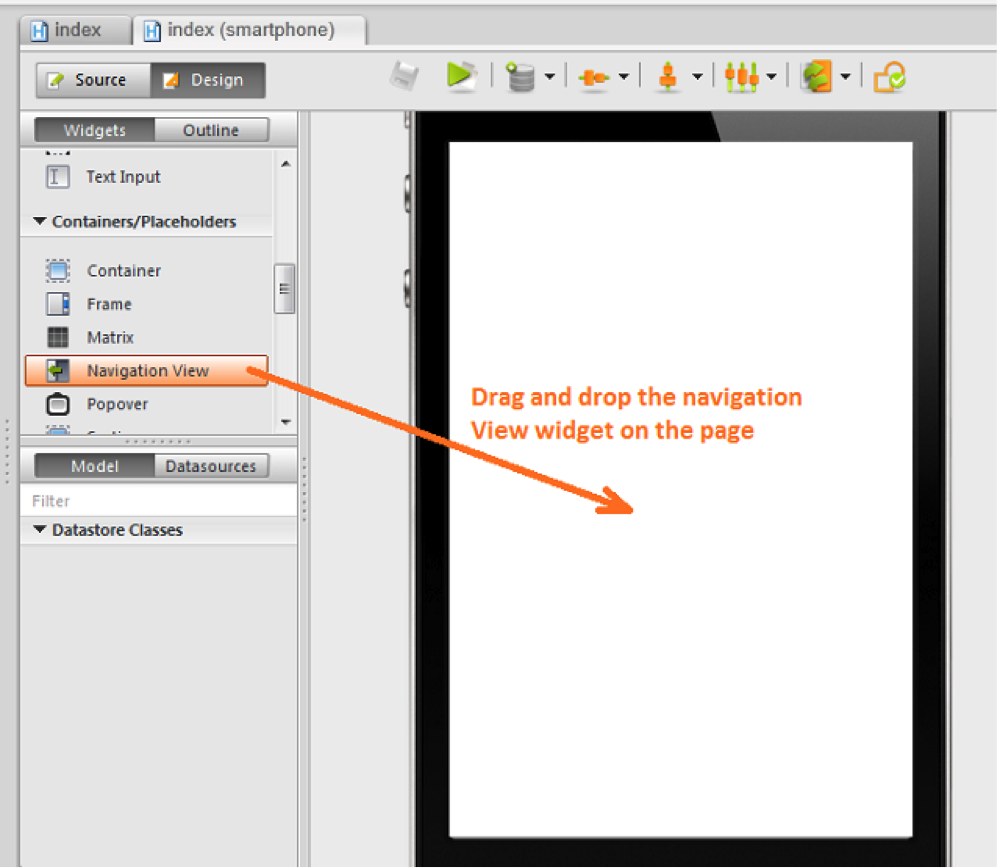Select the horizontal align toolbar icon
The width and height of the screenshot is (997, 868).
[596, 75]
